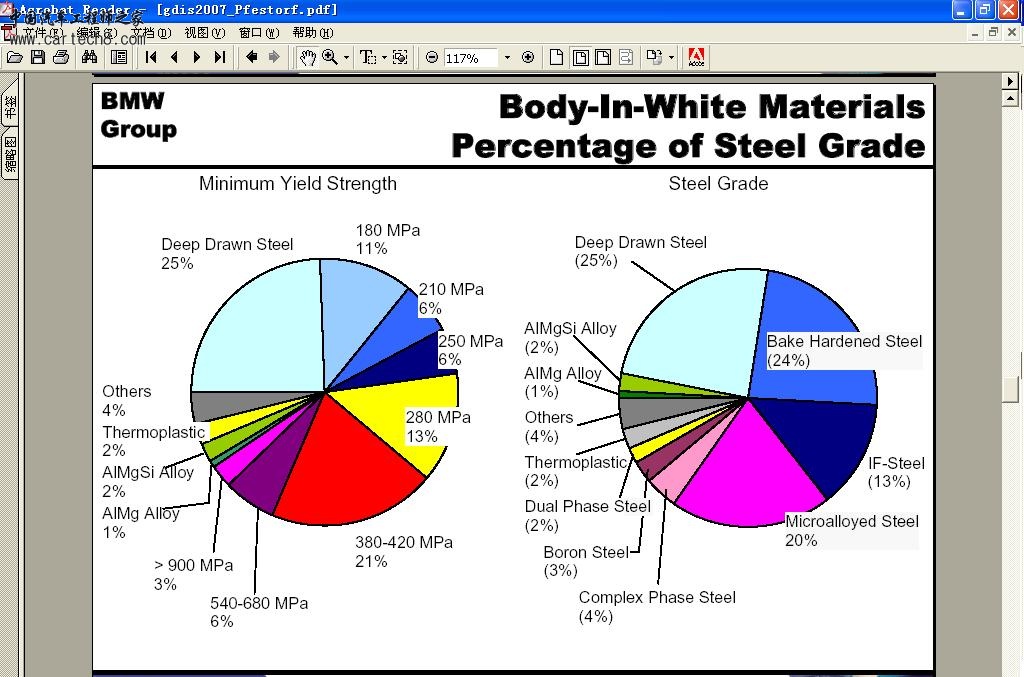Save a copy with the floppy disk icon
1024x677 pixels.
[x=38, y=57]
